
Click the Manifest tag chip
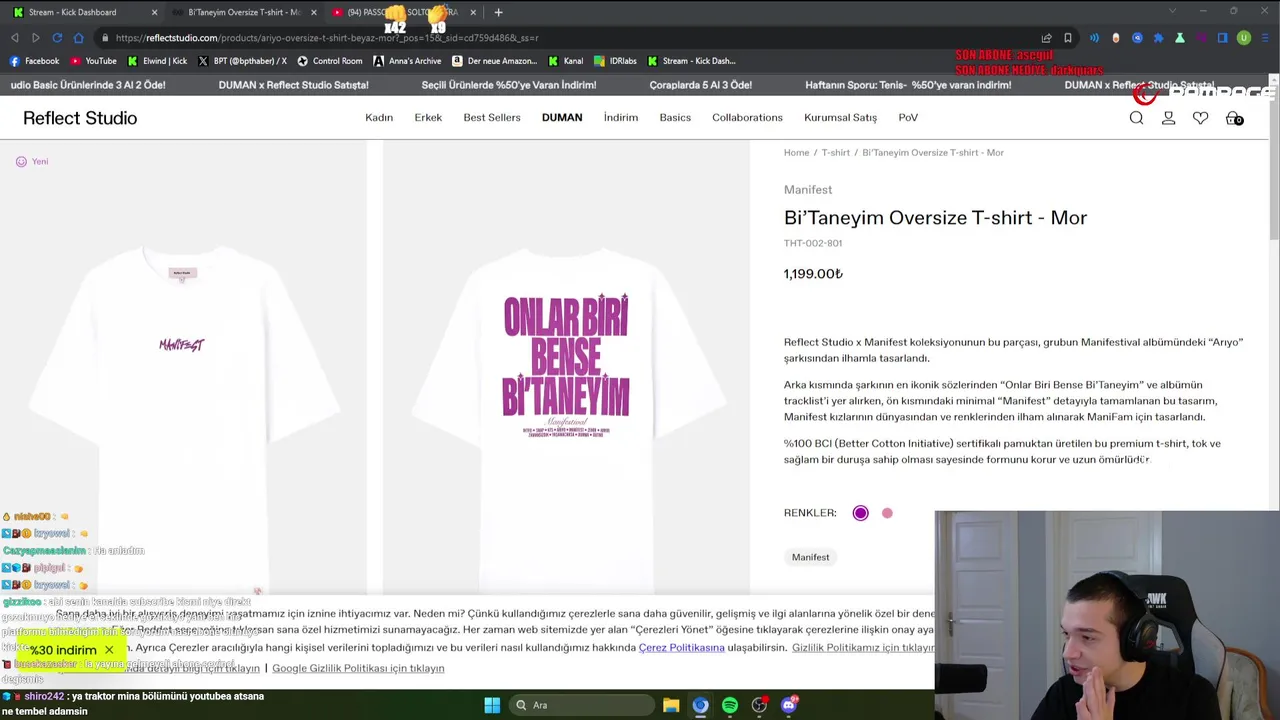810,557
